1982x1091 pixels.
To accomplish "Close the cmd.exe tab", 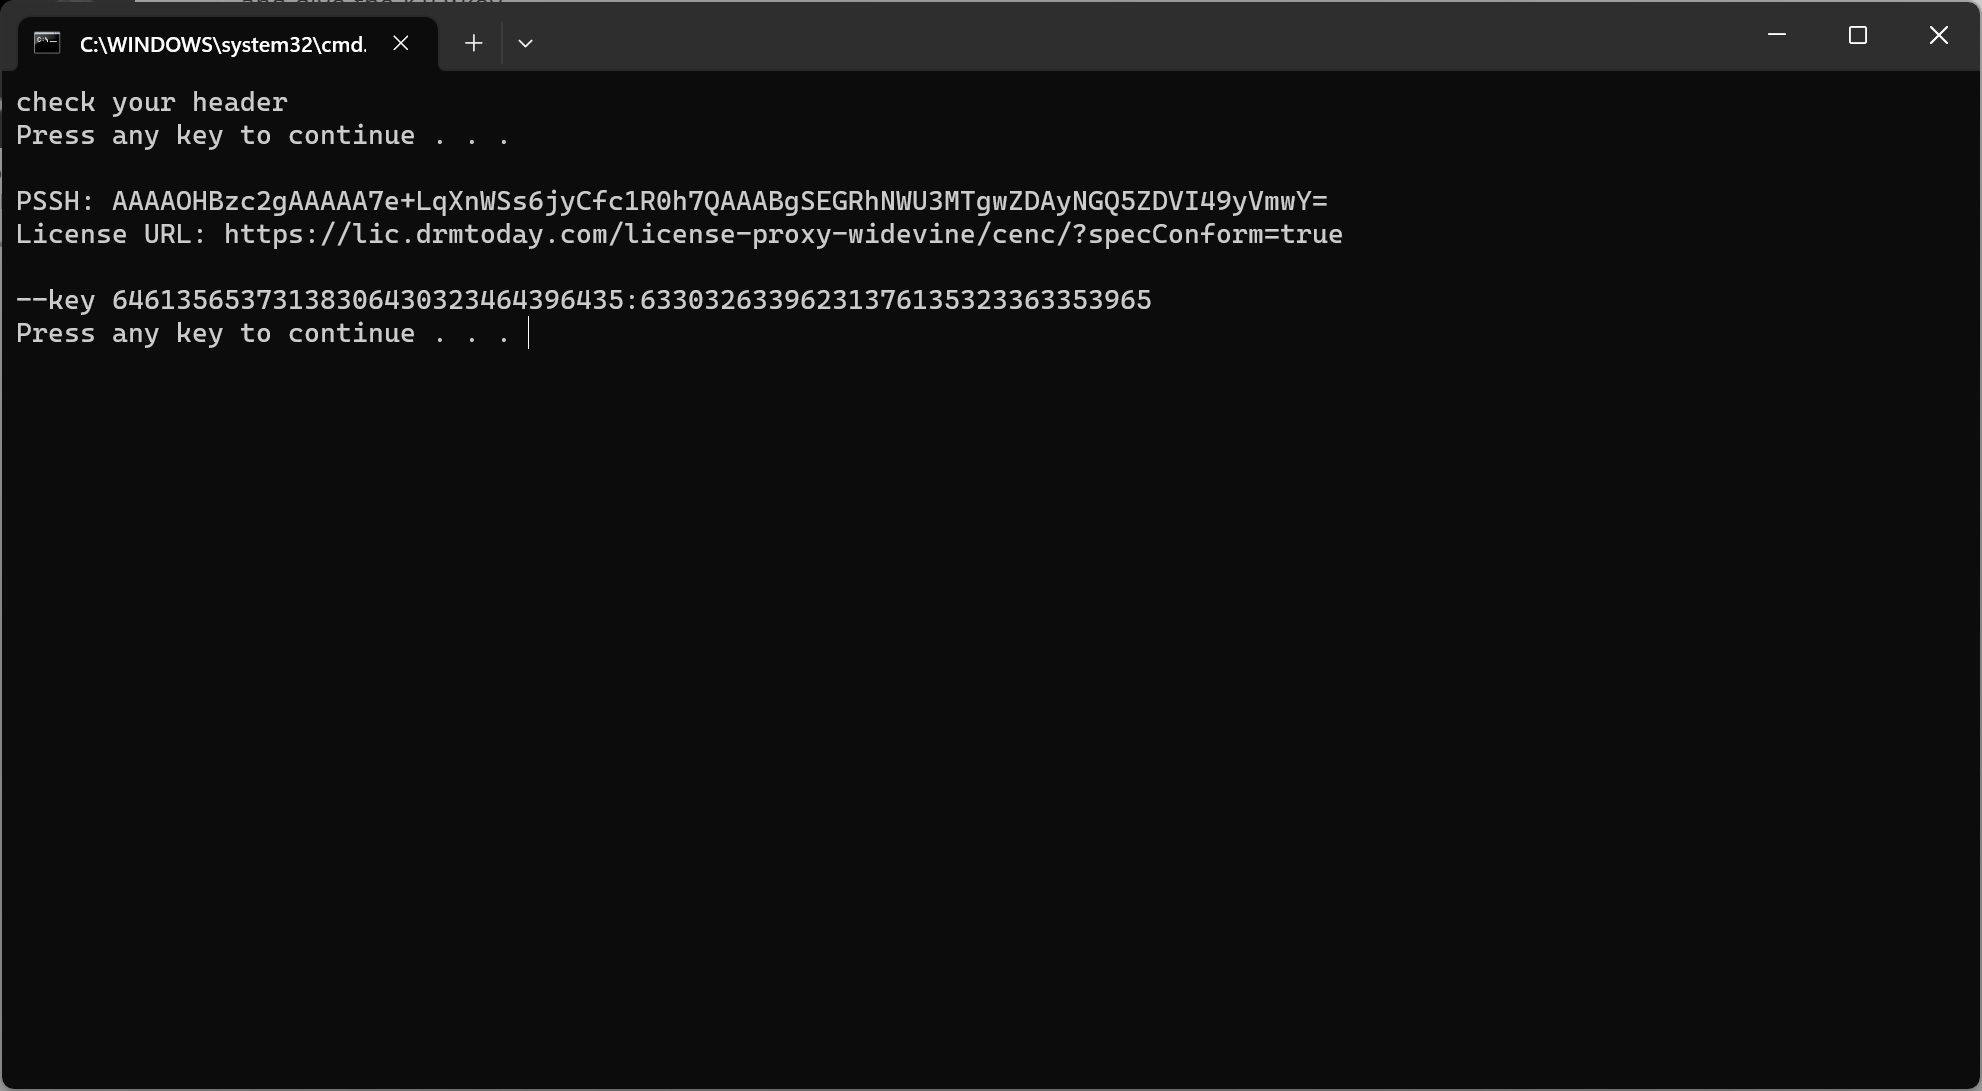I will (401, 43).
